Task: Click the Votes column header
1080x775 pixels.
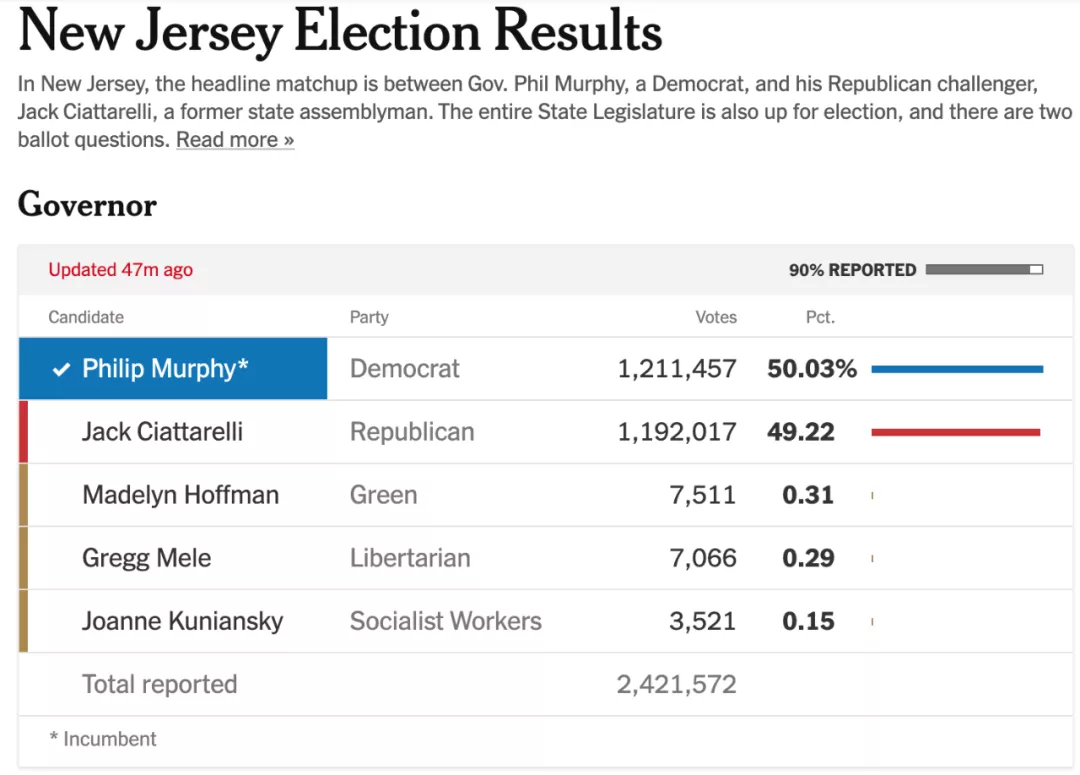Action: [716, 317]
